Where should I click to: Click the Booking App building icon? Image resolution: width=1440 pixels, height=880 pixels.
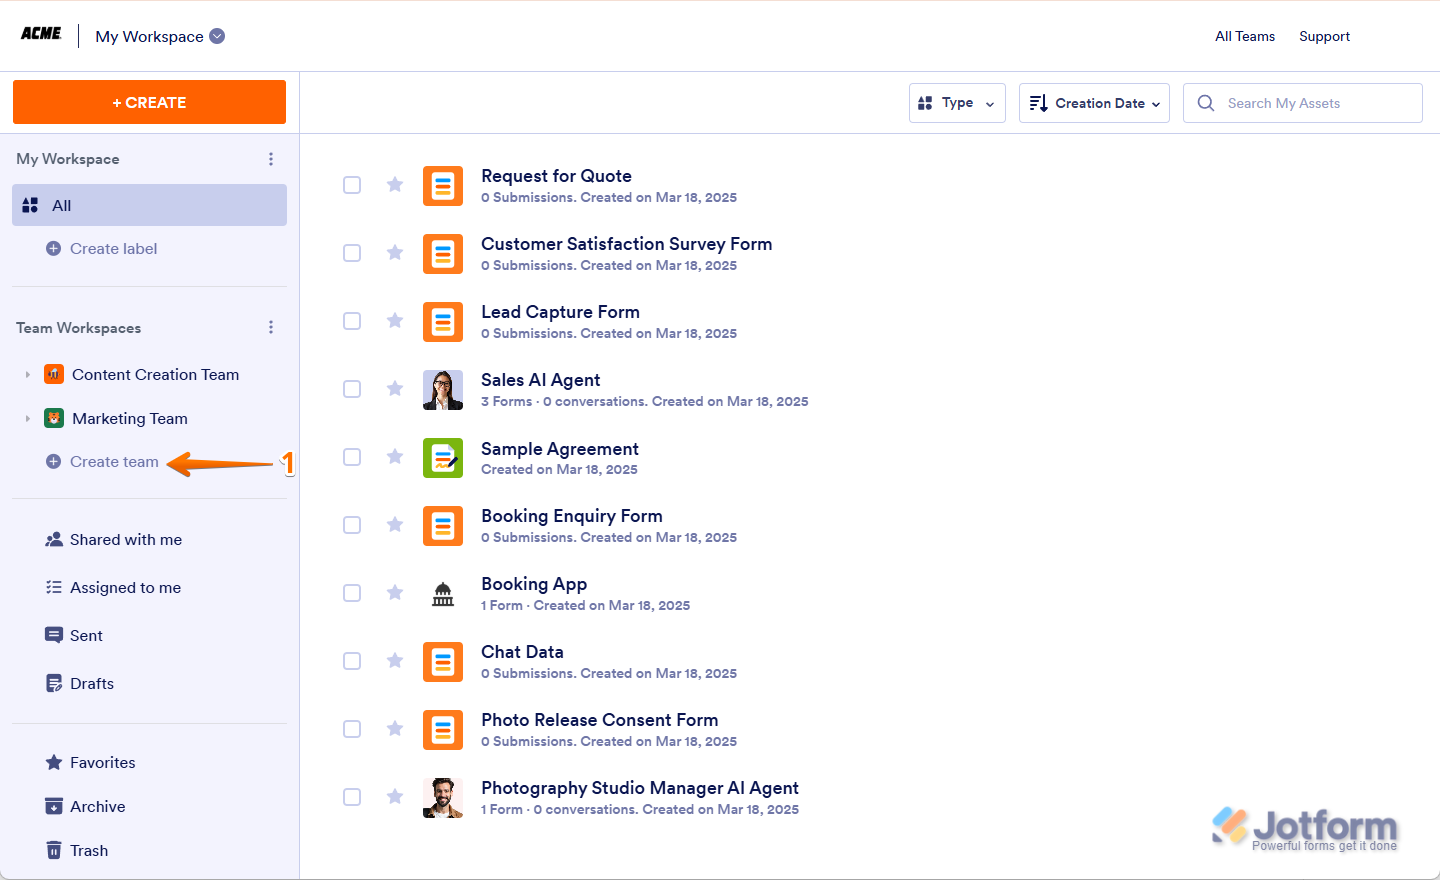pos(442,594)
